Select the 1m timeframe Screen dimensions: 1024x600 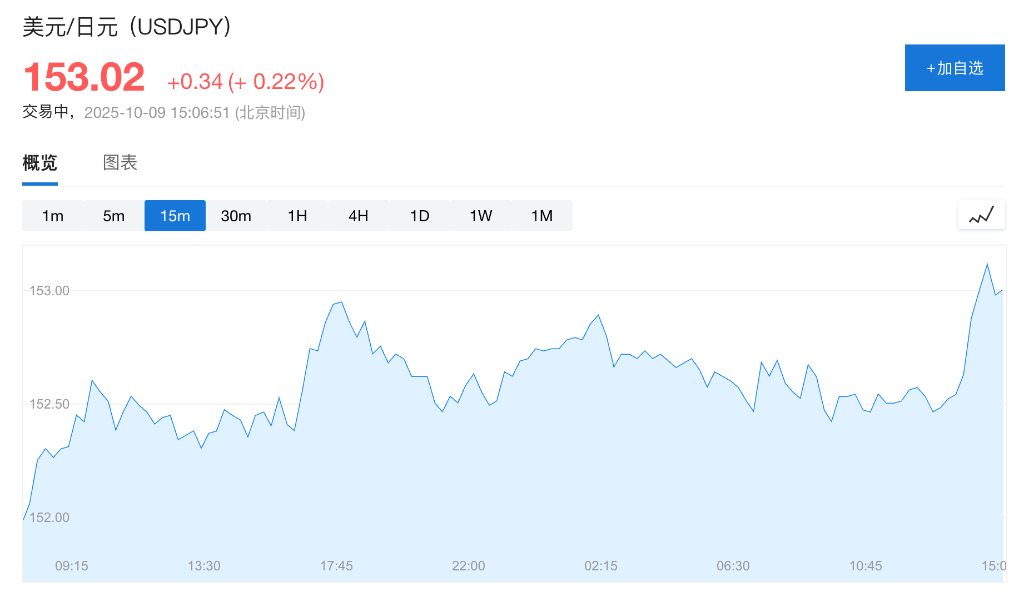pos(53,216)
